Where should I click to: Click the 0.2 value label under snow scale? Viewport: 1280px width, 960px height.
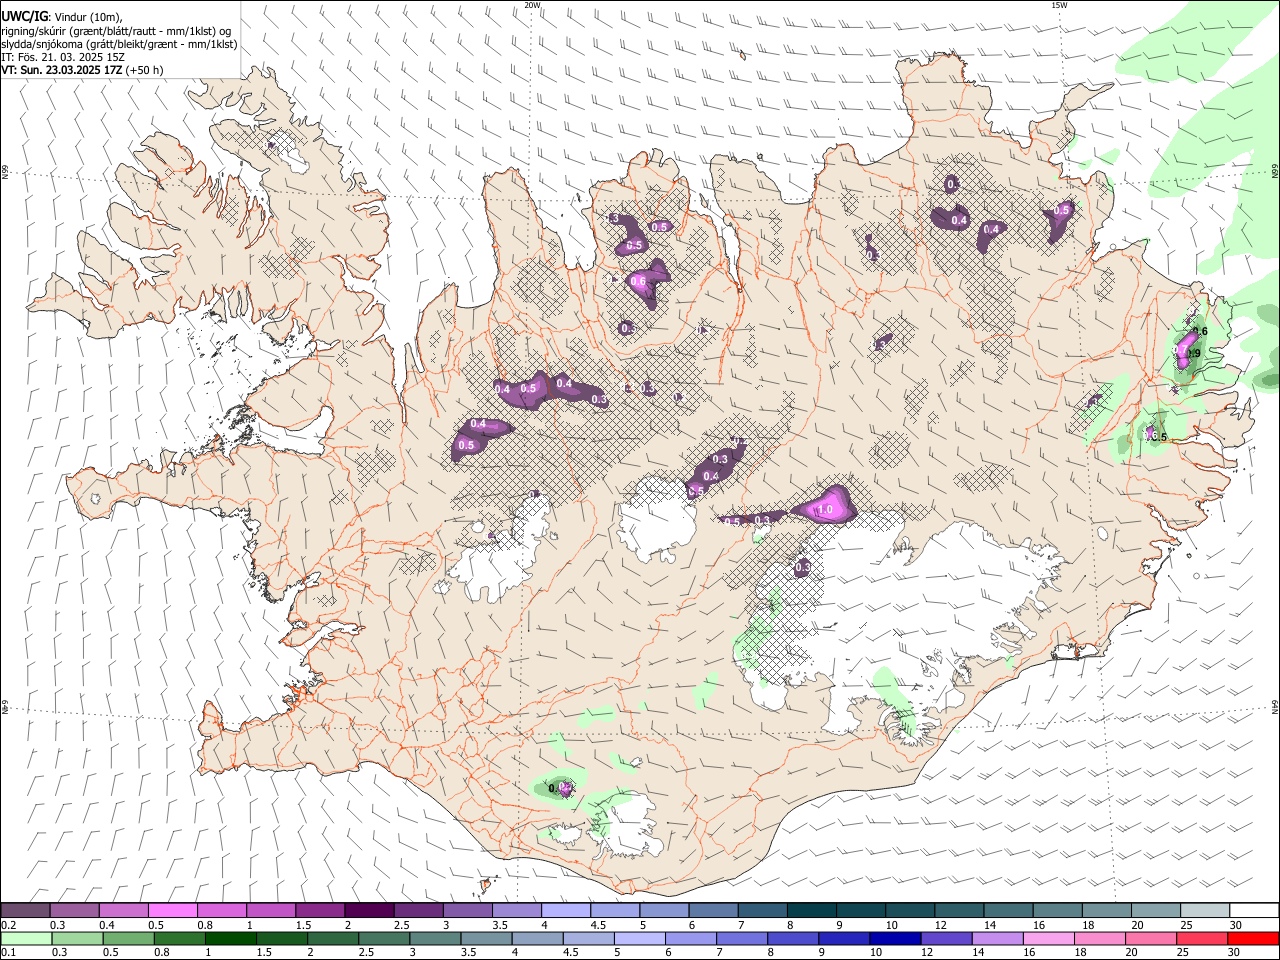click(8, 925)
